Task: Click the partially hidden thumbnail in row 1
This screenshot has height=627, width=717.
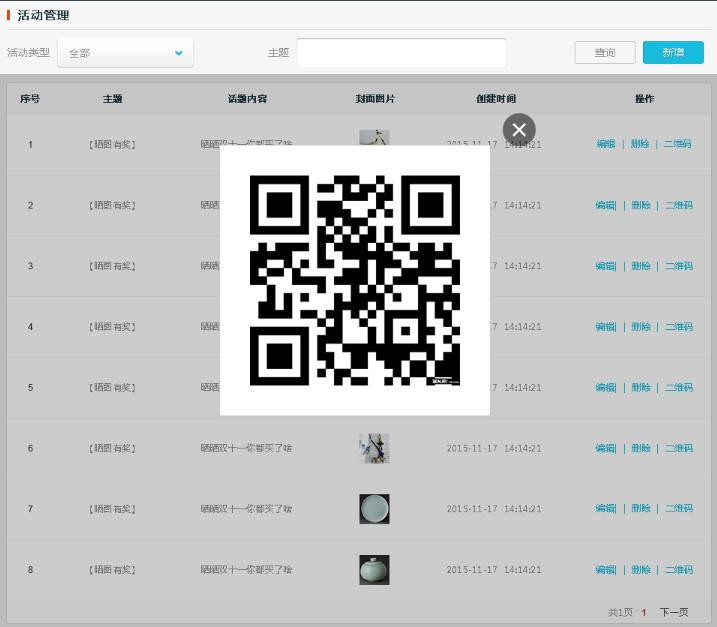Action: coord(374,137)
